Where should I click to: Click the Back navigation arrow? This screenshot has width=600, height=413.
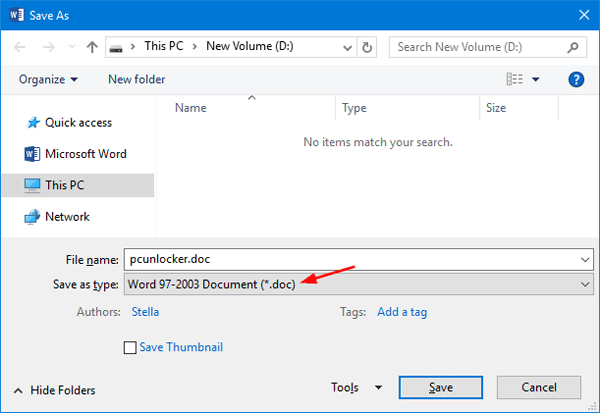tap(22, 47)
